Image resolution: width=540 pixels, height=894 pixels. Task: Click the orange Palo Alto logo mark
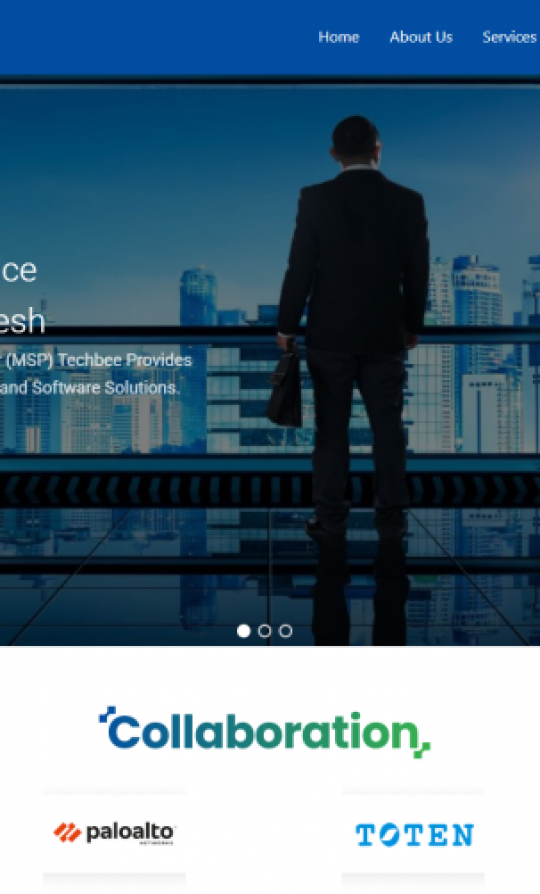tap(67, 833)
